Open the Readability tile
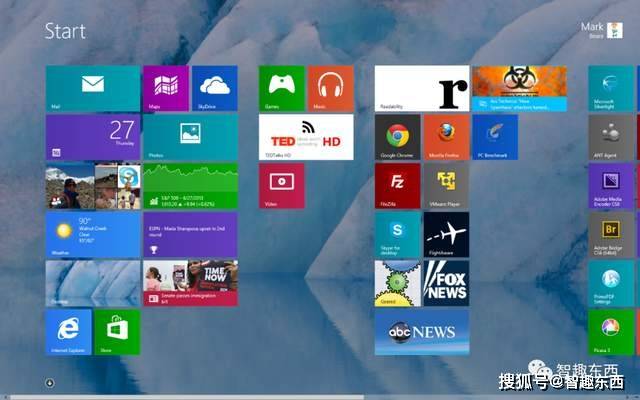640x400 pixels. [x=422, y=88]
